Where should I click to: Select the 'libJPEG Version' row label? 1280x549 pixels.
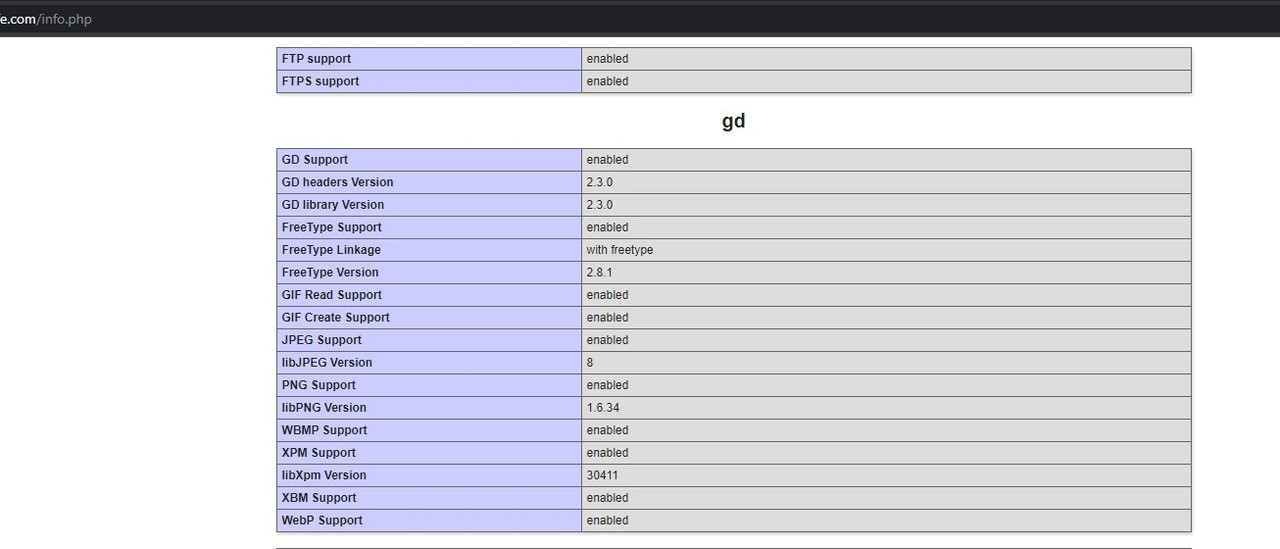[429, 362]
